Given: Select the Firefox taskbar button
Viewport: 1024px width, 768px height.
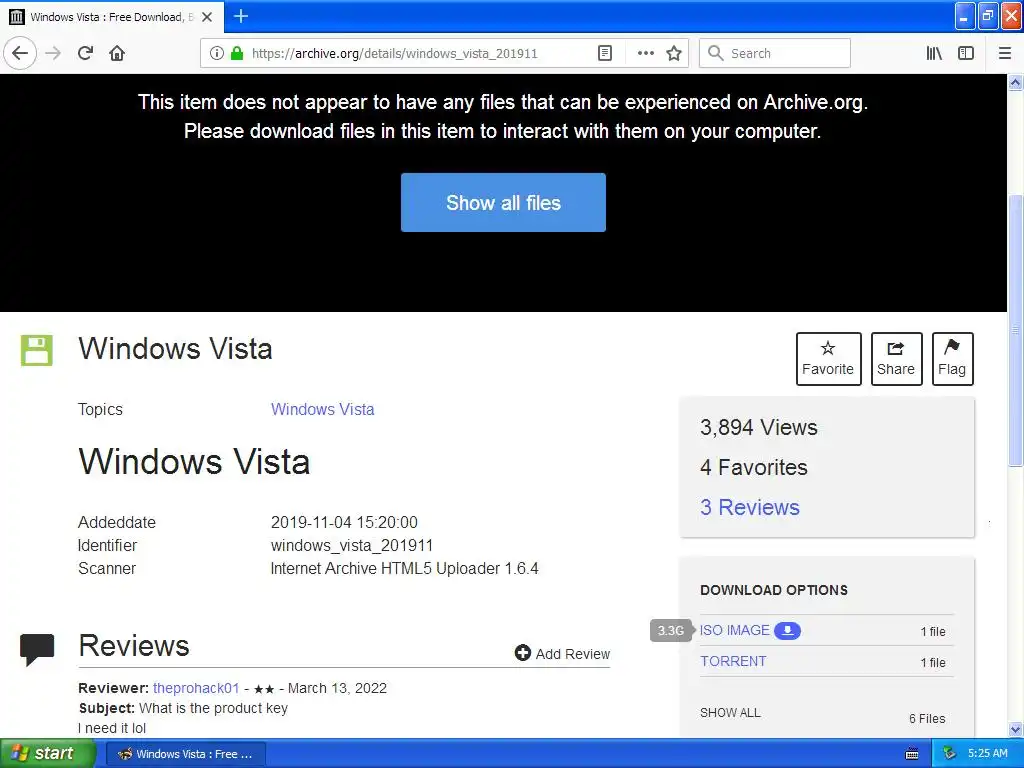Looking at the screenshot, I should (186, 754).
